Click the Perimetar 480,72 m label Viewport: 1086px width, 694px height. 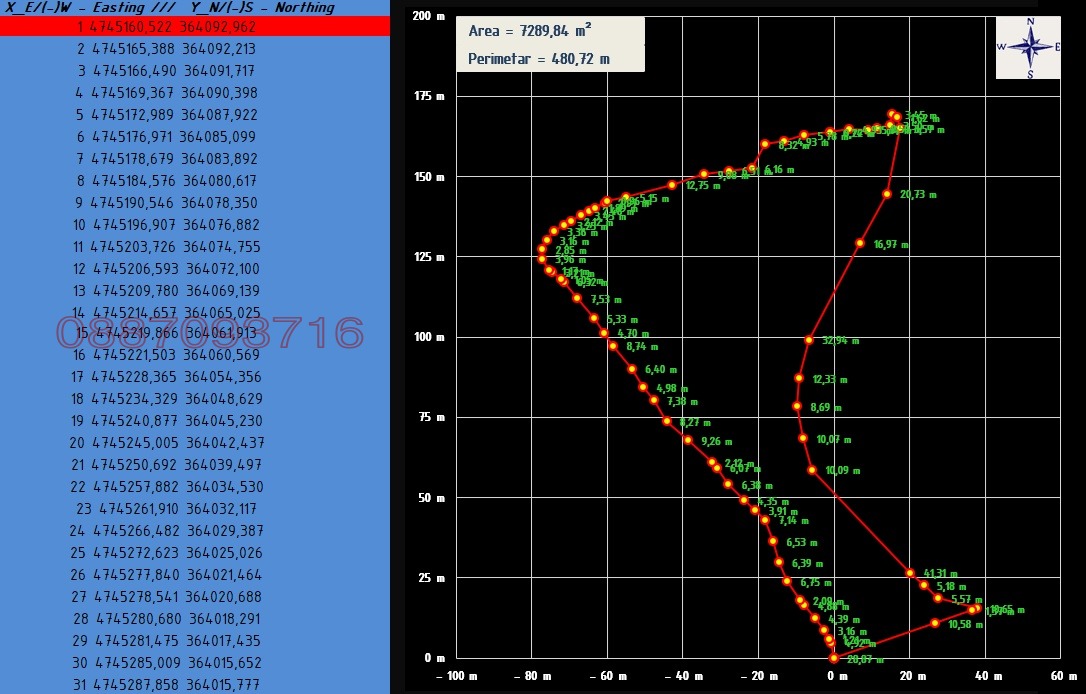pos(539,59)
